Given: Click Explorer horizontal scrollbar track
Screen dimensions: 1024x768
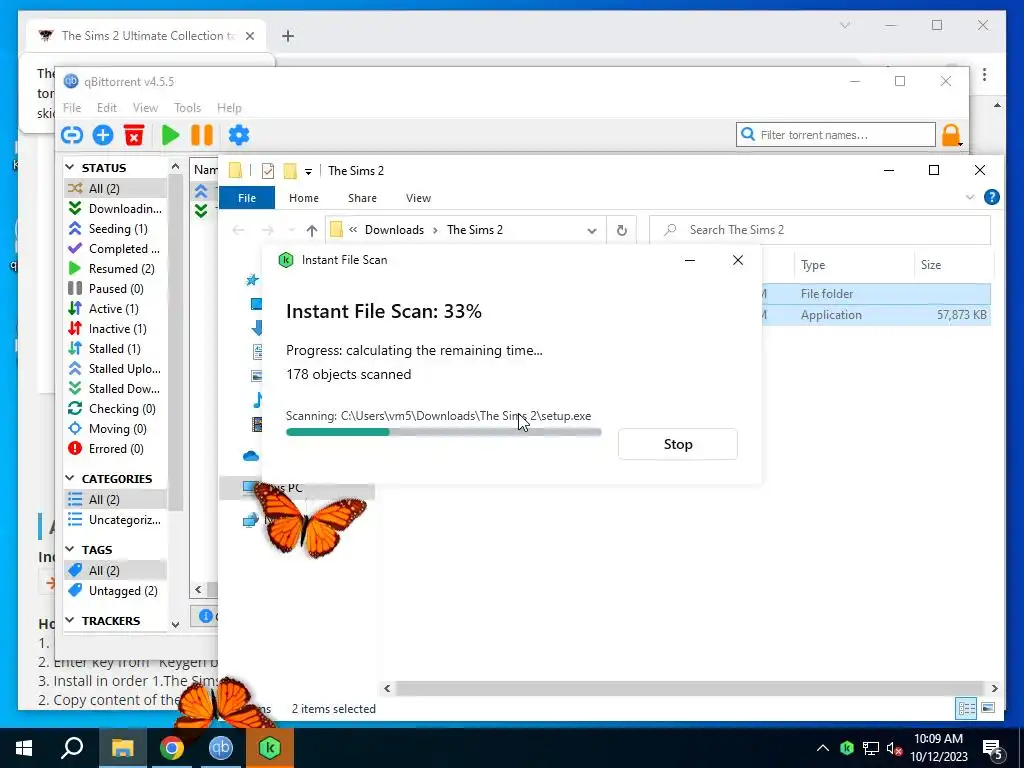Looking at the screenshot, I should (x=690, y=688).
